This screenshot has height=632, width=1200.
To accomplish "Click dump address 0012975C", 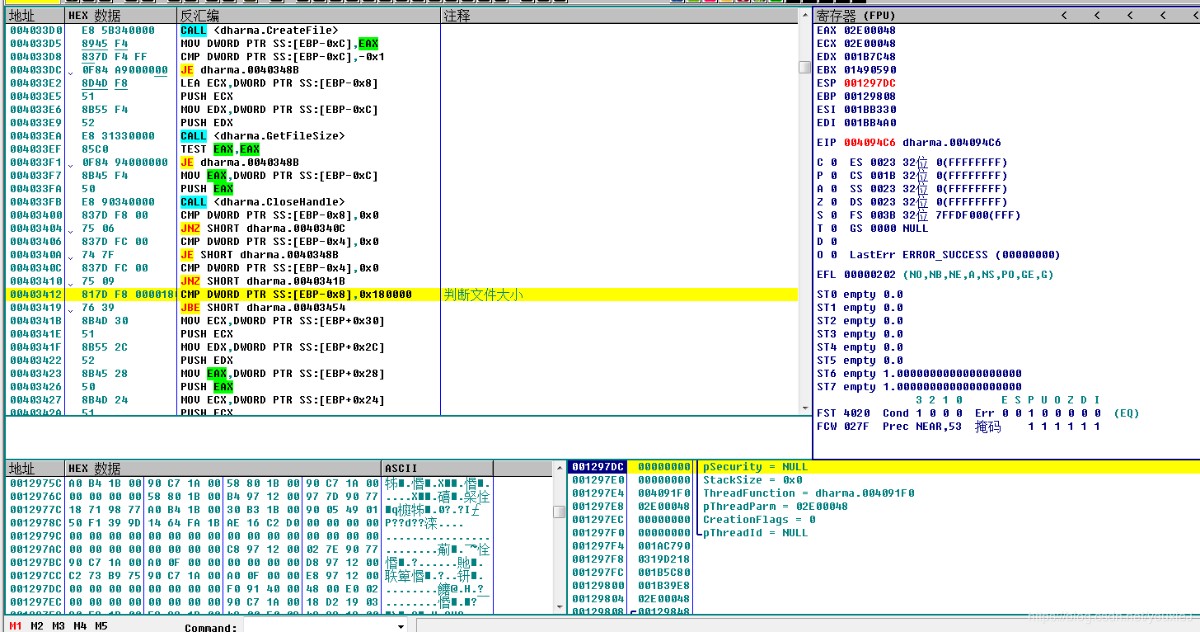I will point(35,483).
